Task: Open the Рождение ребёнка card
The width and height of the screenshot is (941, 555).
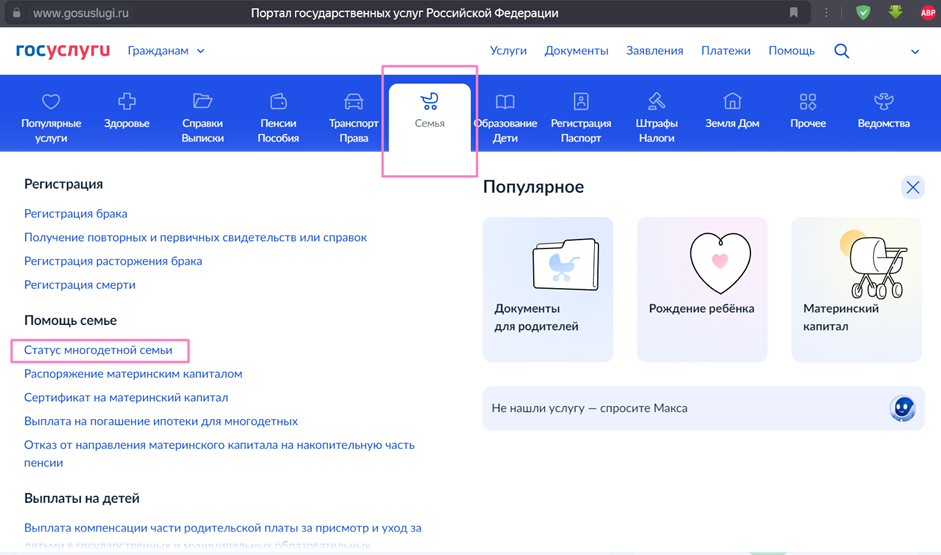Action: tap(702, 289)
